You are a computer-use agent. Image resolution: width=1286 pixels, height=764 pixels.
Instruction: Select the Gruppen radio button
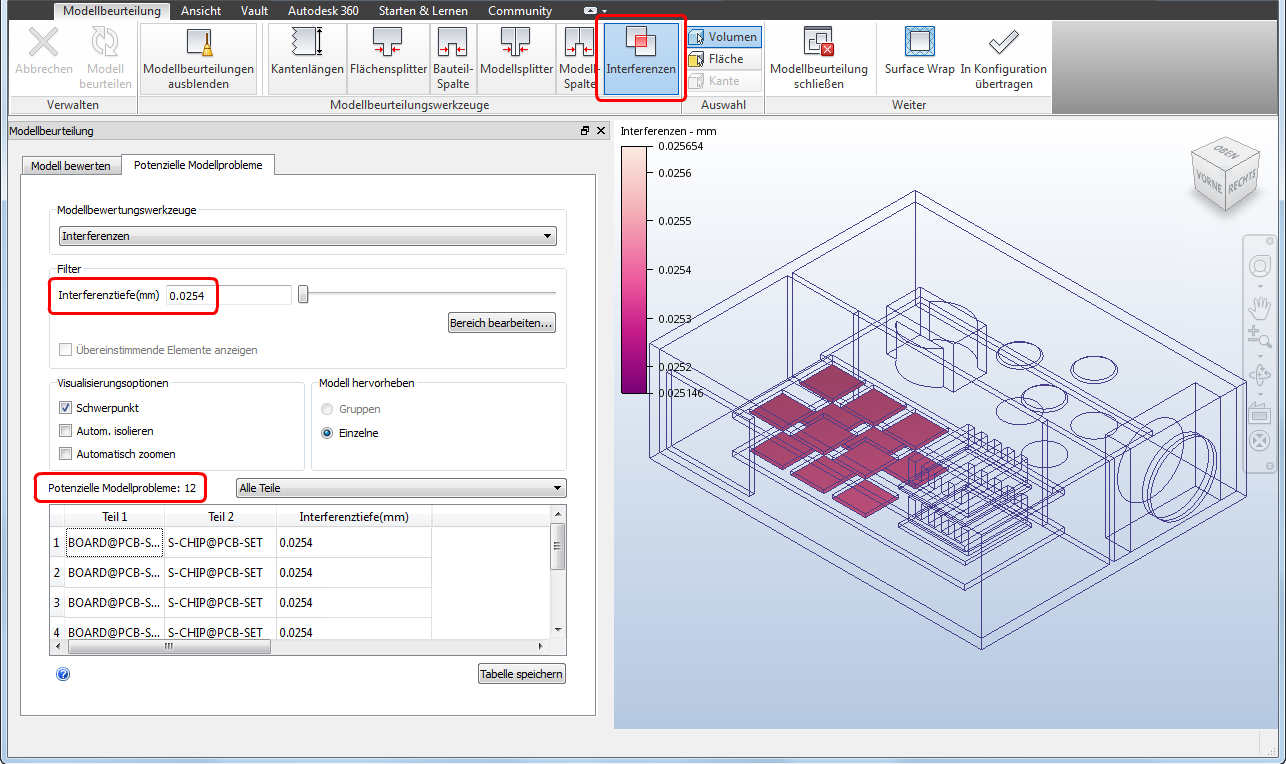click(326, 409)
